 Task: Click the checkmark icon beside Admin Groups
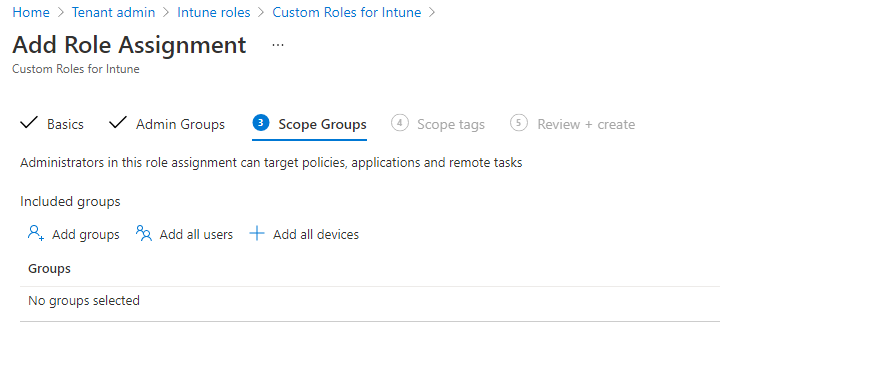pos(118,123)
